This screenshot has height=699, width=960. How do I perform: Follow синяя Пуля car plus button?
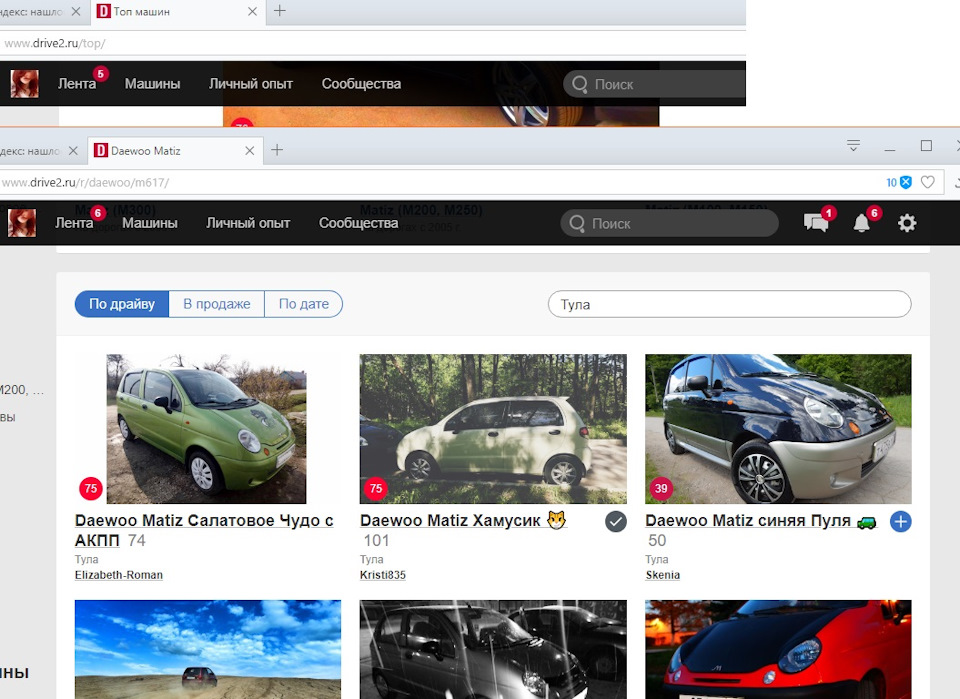tap(900, 521)
